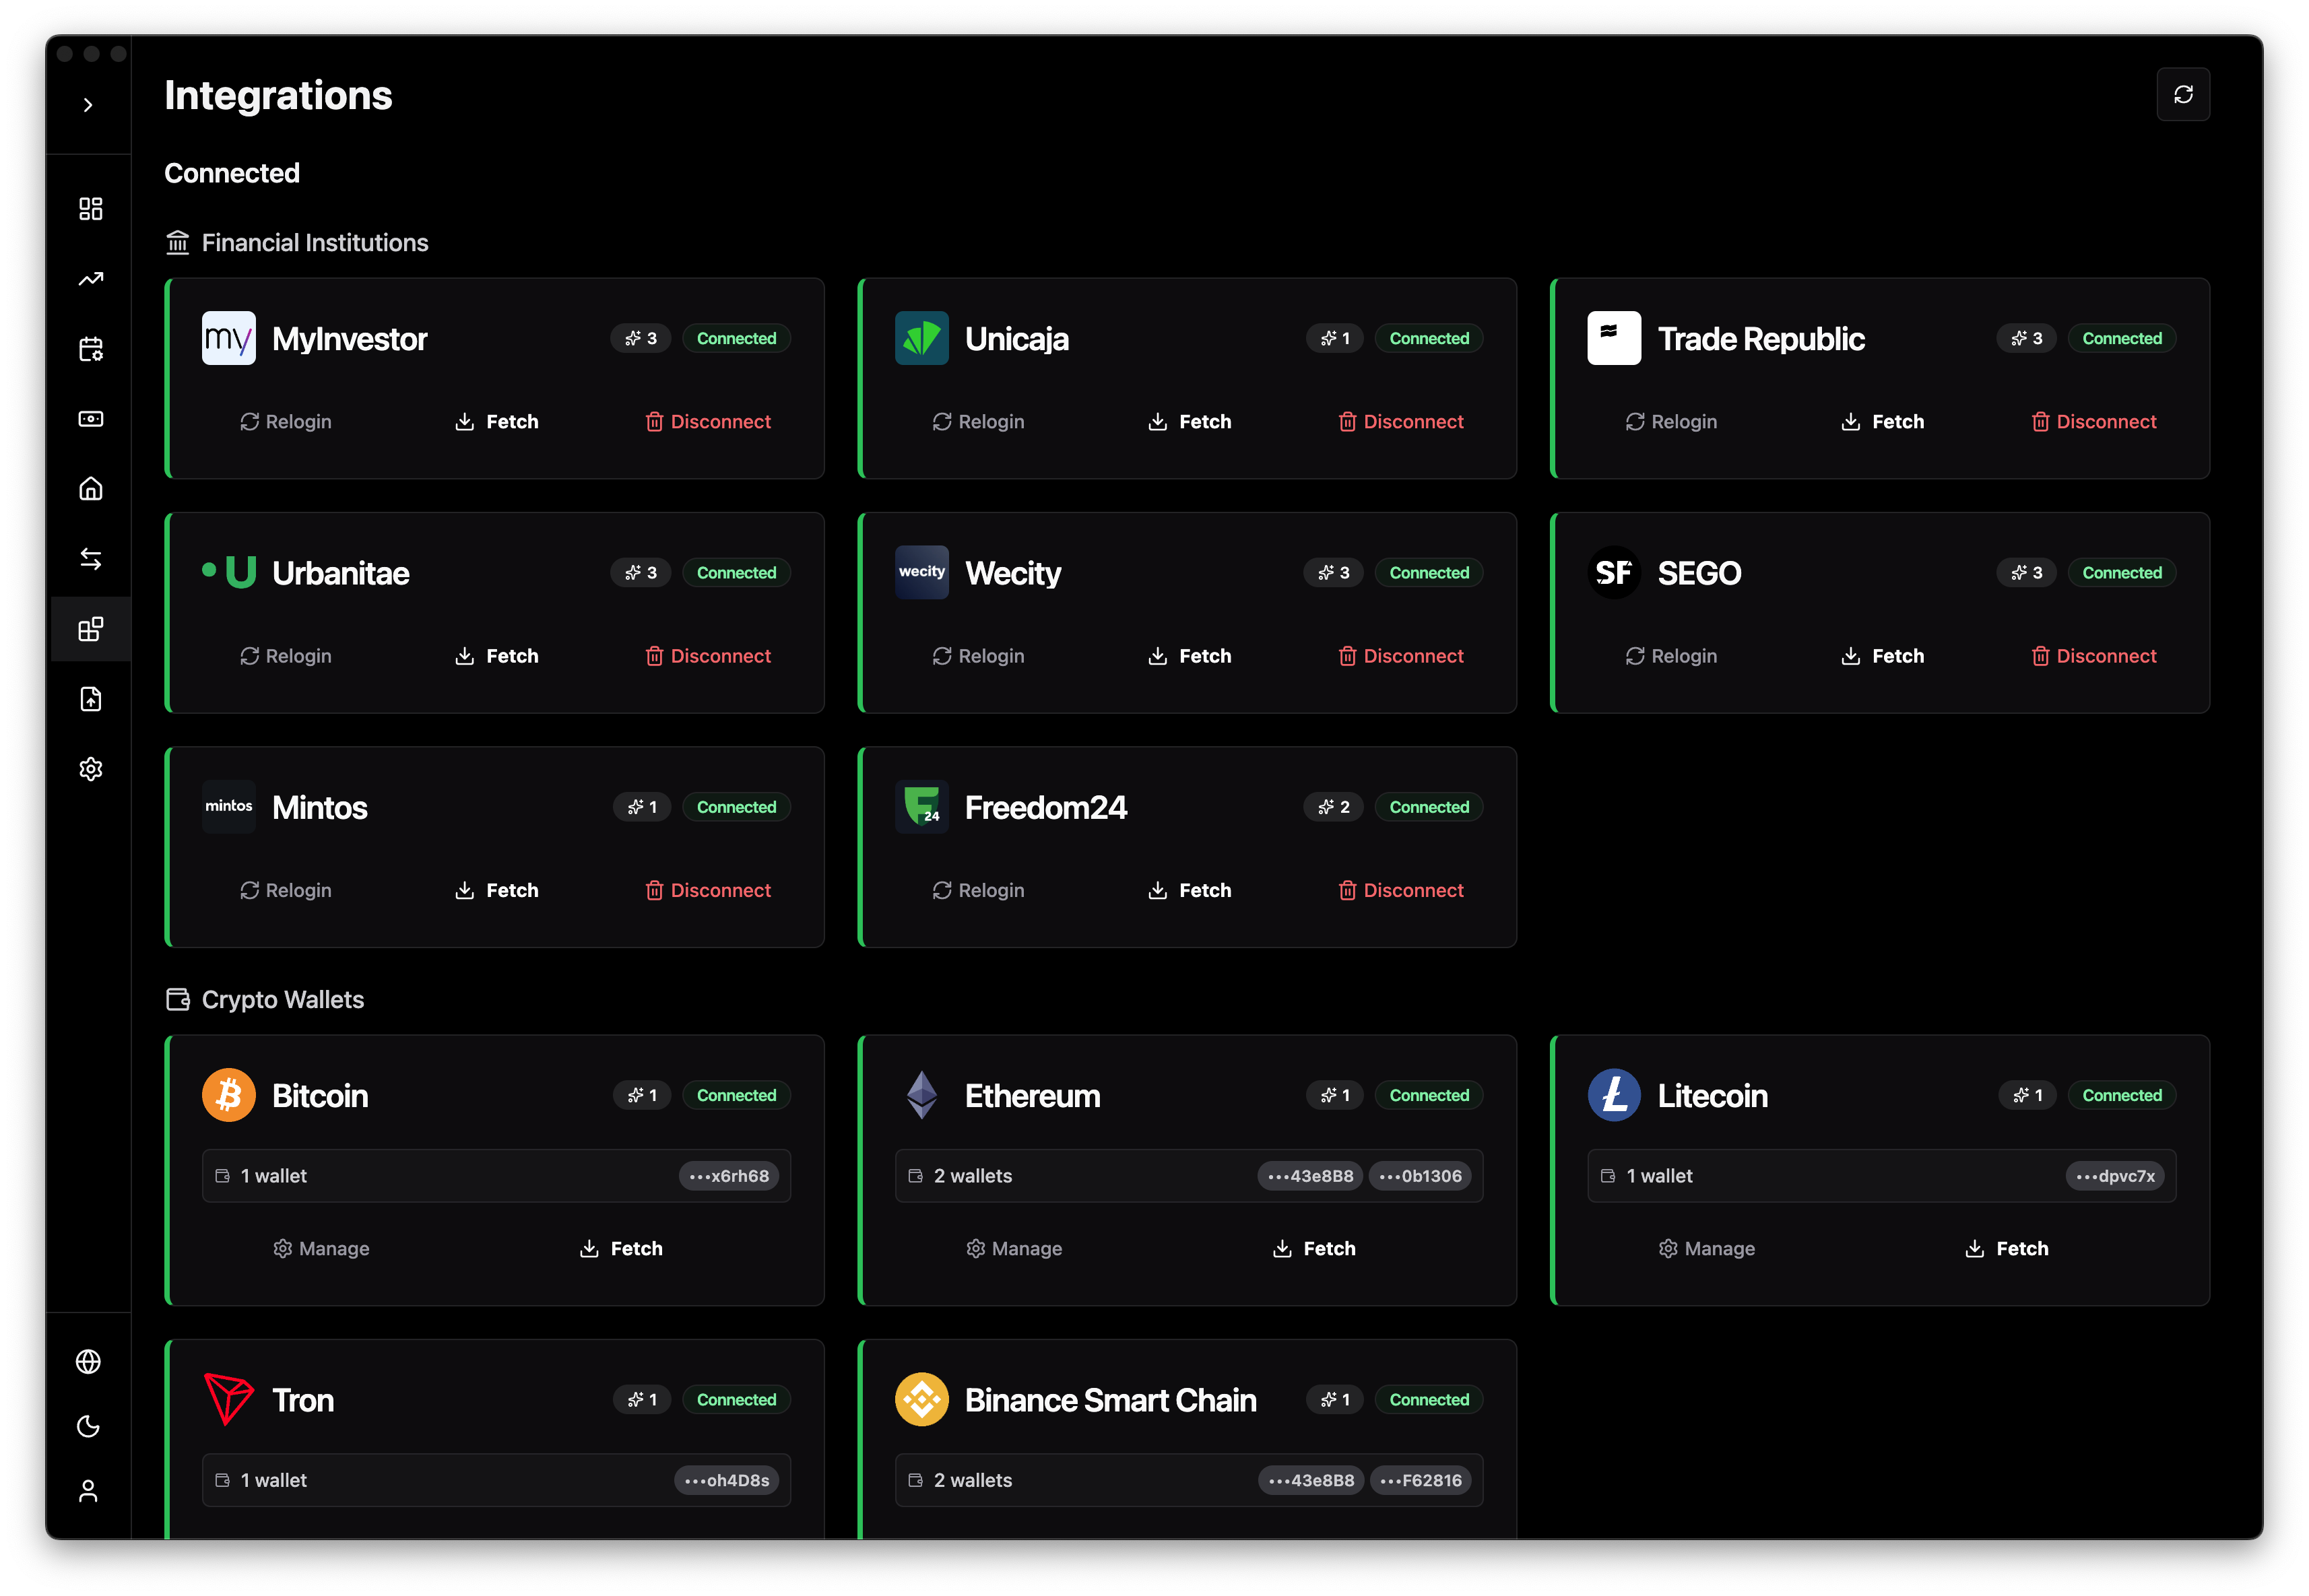Disconnect Mintos
2309x1596 pixels.
click(x=708, y=890)
